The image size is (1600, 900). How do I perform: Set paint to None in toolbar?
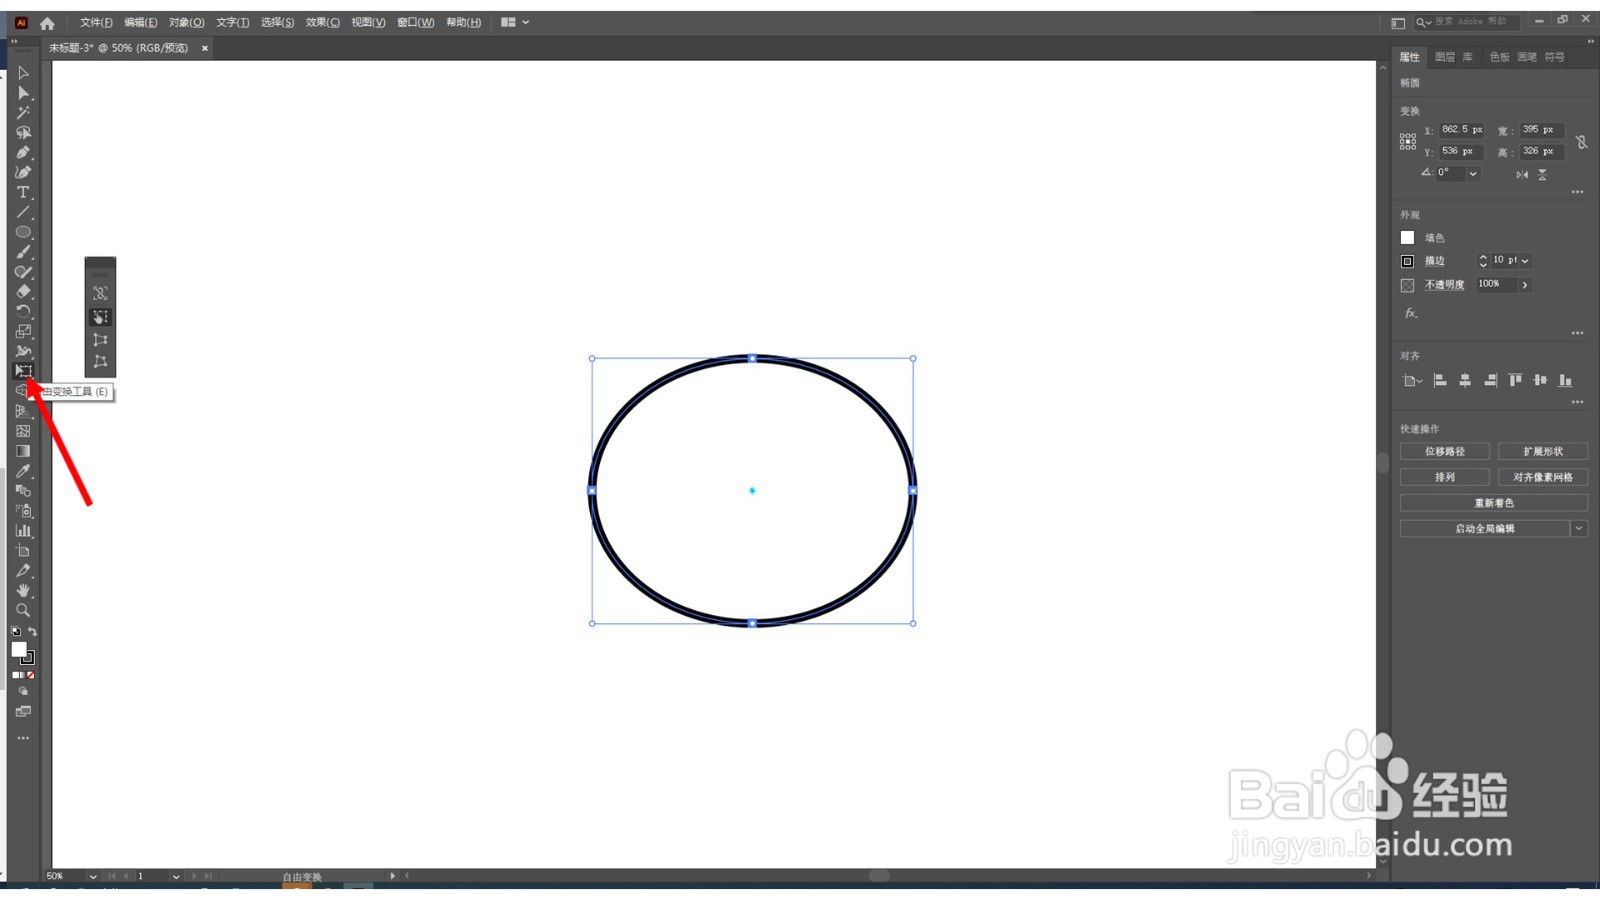(30, 676)
